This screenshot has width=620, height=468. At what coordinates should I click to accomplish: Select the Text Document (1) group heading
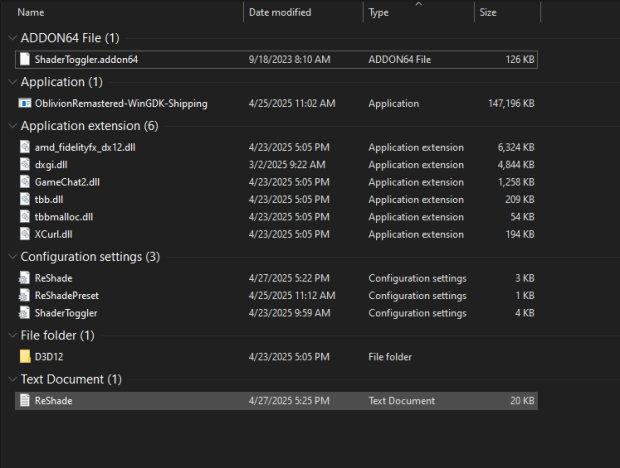pos(71,379)
